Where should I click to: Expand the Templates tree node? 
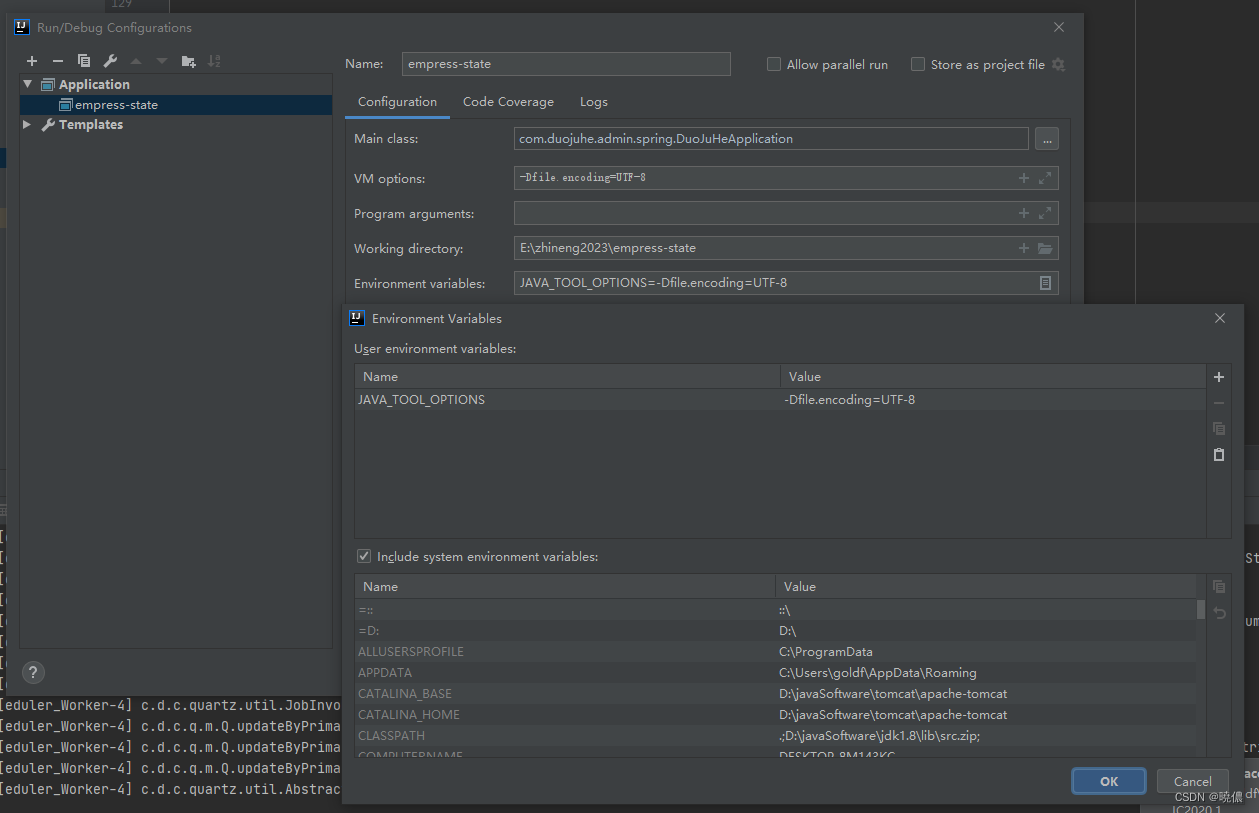point(26,124)
